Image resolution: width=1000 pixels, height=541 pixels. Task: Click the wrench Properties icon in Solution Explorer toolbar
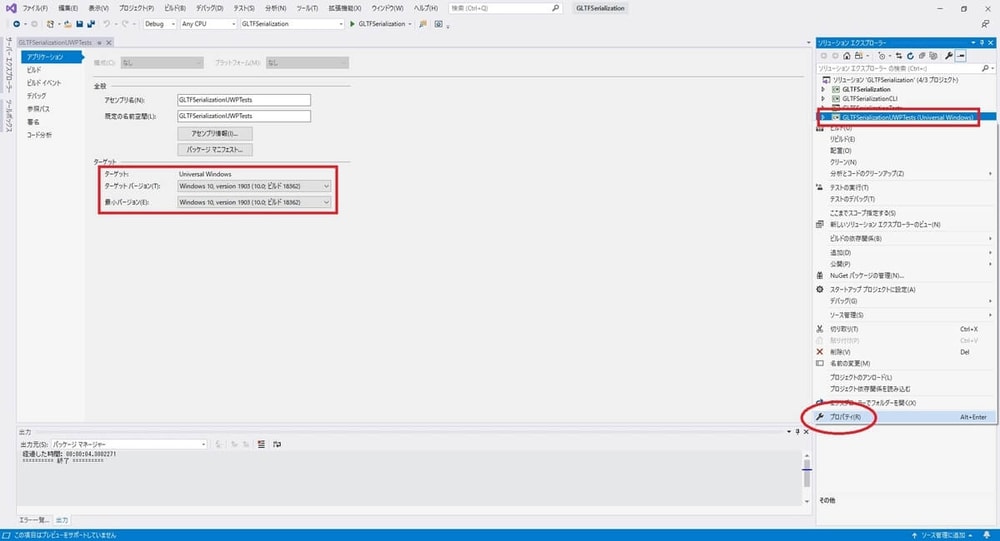(949, 56)
